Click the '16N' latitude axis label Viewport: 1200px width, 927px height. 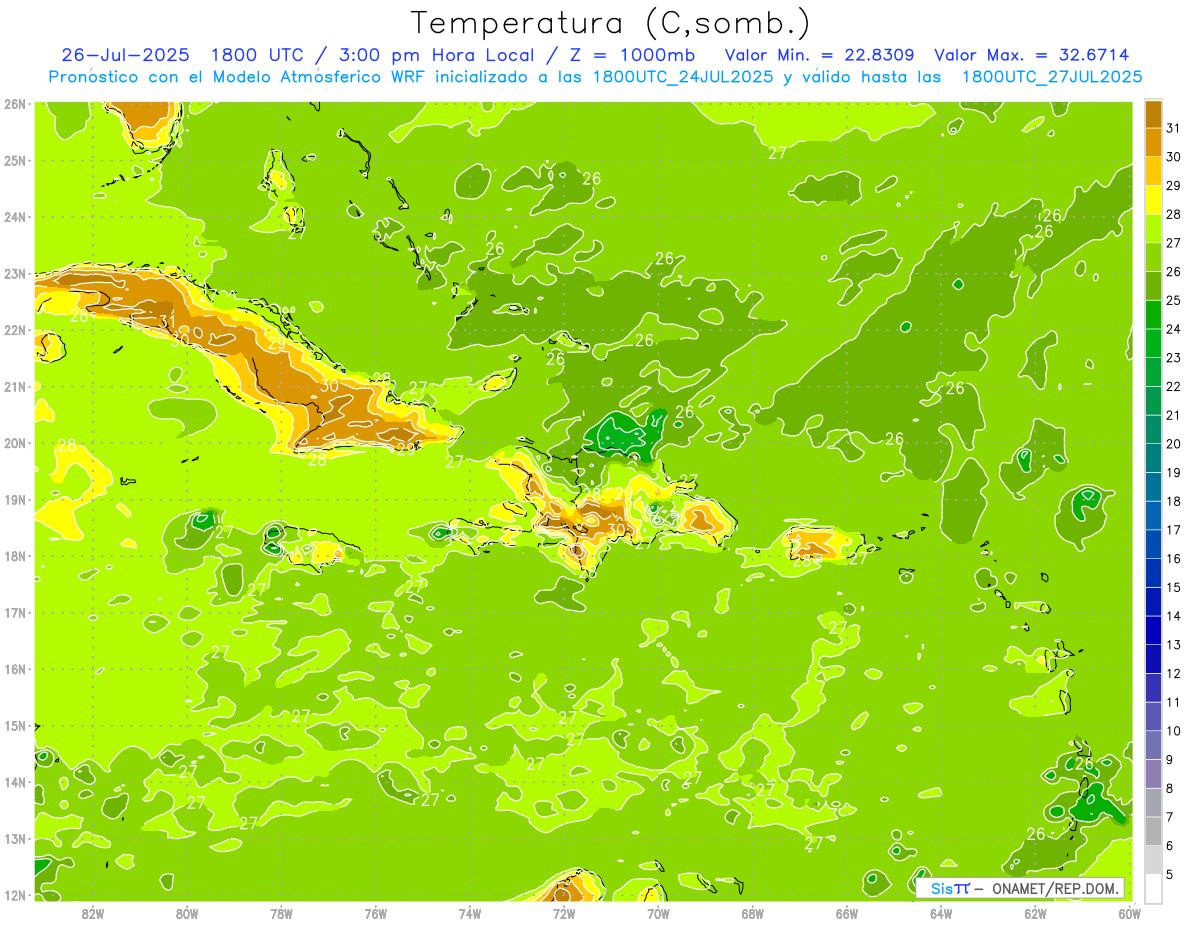(14, 669)
